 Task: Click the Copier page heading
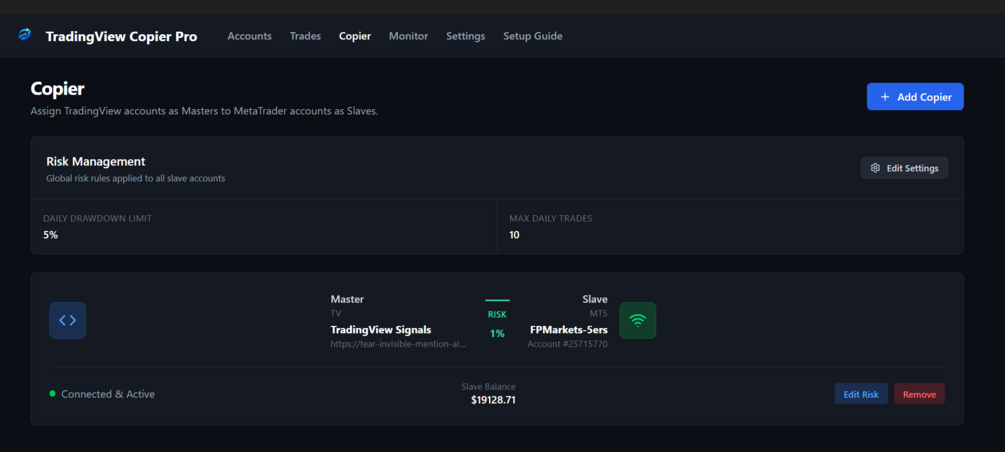point(58,89)
